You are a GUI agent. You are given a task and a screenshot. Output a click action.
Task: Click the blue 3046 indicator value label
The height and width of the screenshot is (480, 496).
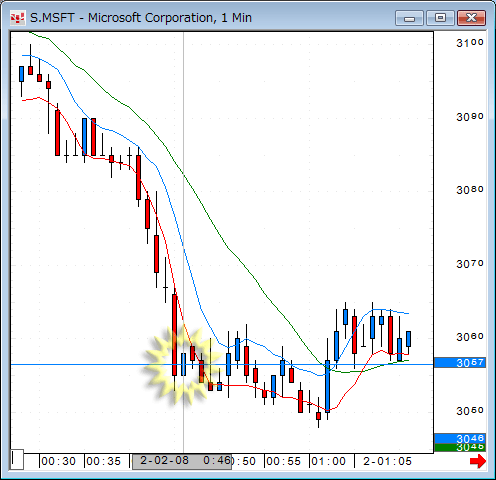click(x=460, y=438)
